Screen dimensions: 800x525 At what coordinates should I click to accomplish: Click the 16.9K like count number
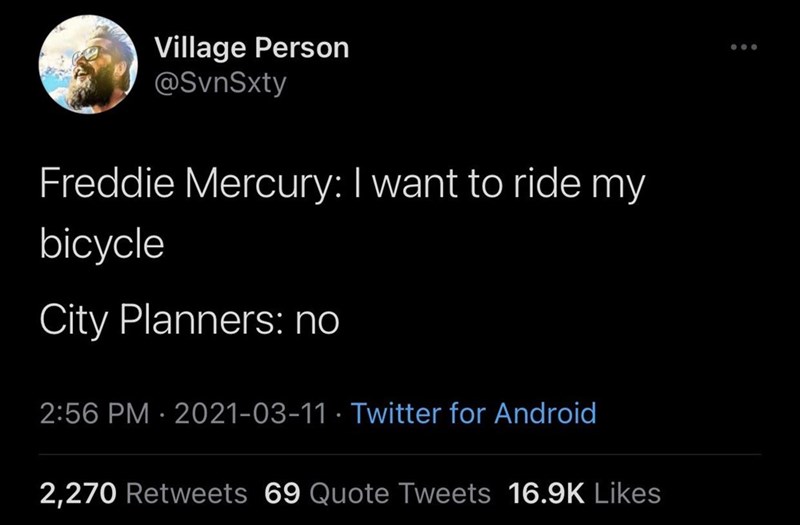pyautogui.click(x=549, y=492)
